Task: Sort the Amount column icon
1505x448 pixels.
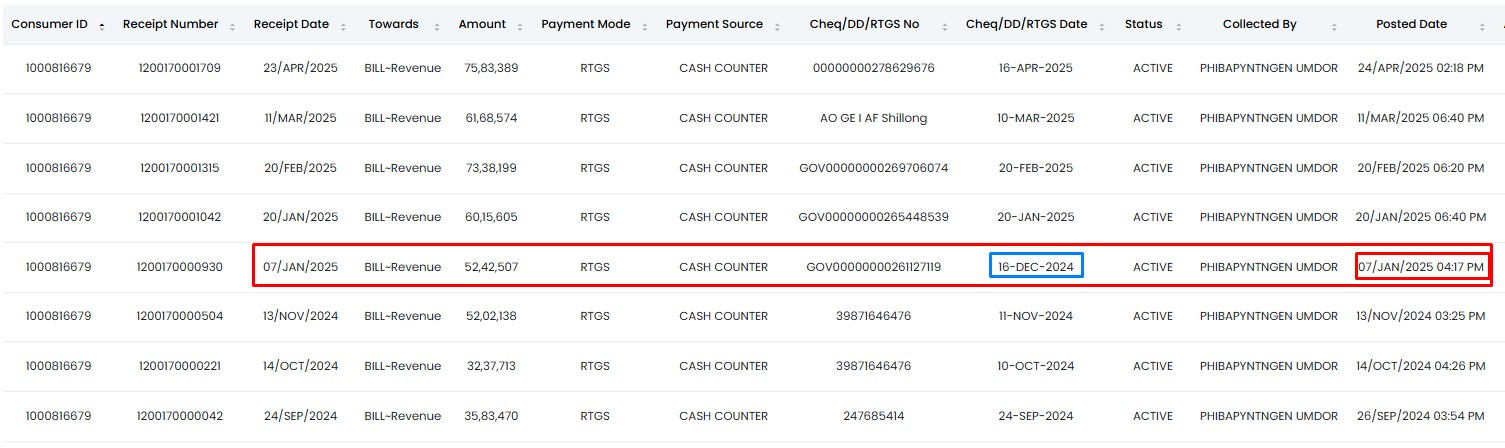Action: [520, 27]
